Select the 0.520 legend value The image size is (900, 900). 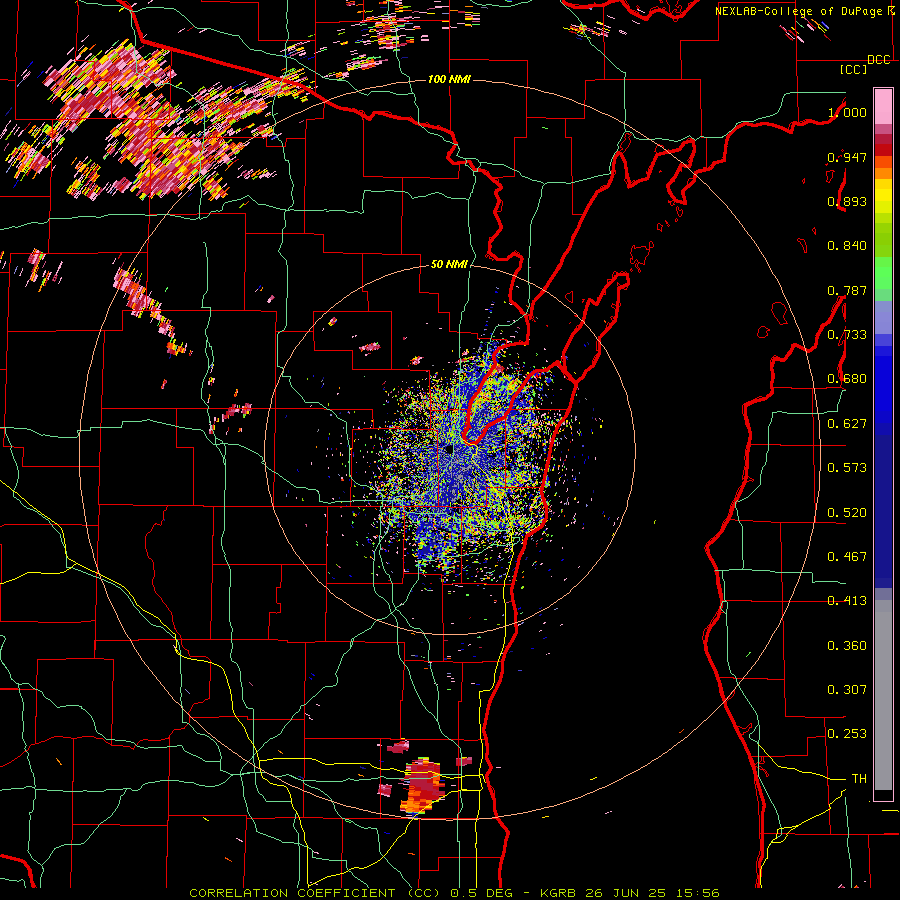tap(847, 513)
